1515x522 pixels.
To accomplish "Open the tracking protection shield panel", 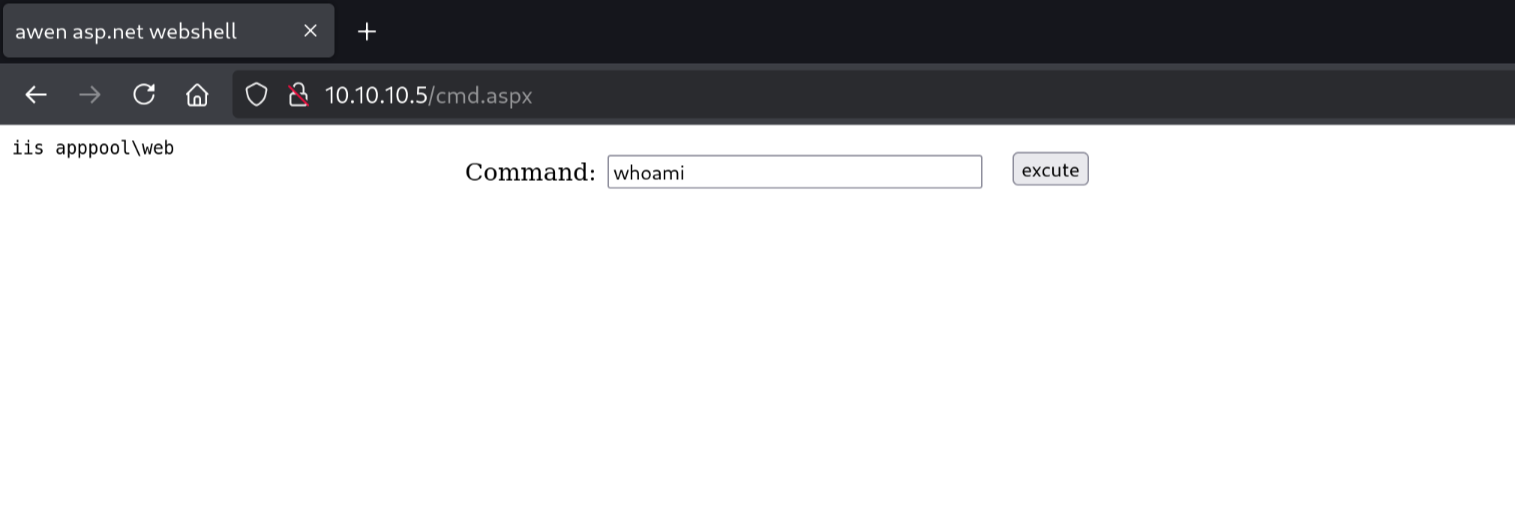I will (x=257, y=95).
